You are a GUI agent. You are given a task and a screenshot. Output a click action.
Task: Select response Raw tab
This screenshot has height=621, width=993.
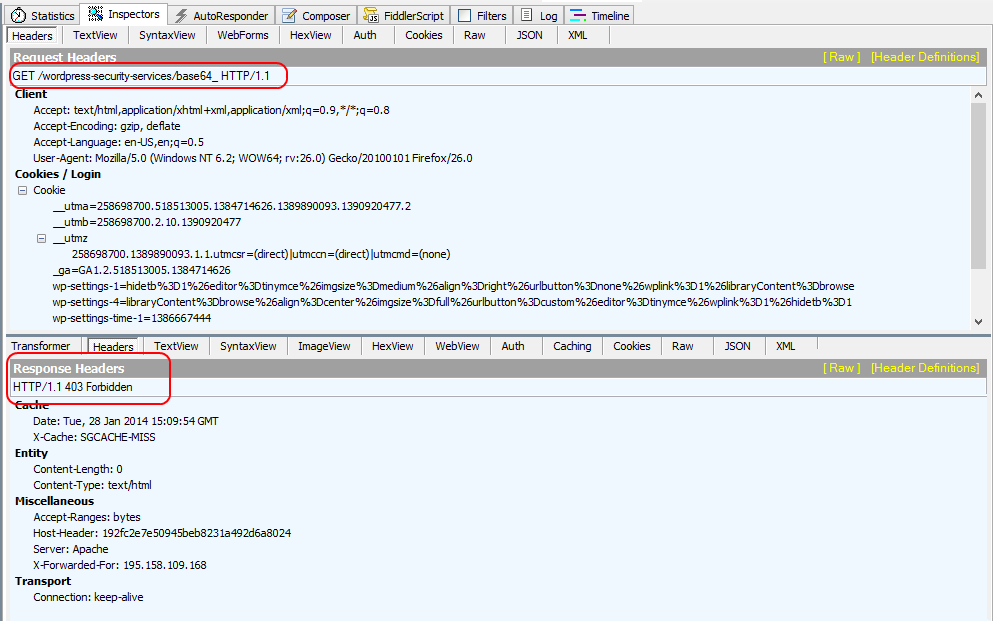pos(683,346)
